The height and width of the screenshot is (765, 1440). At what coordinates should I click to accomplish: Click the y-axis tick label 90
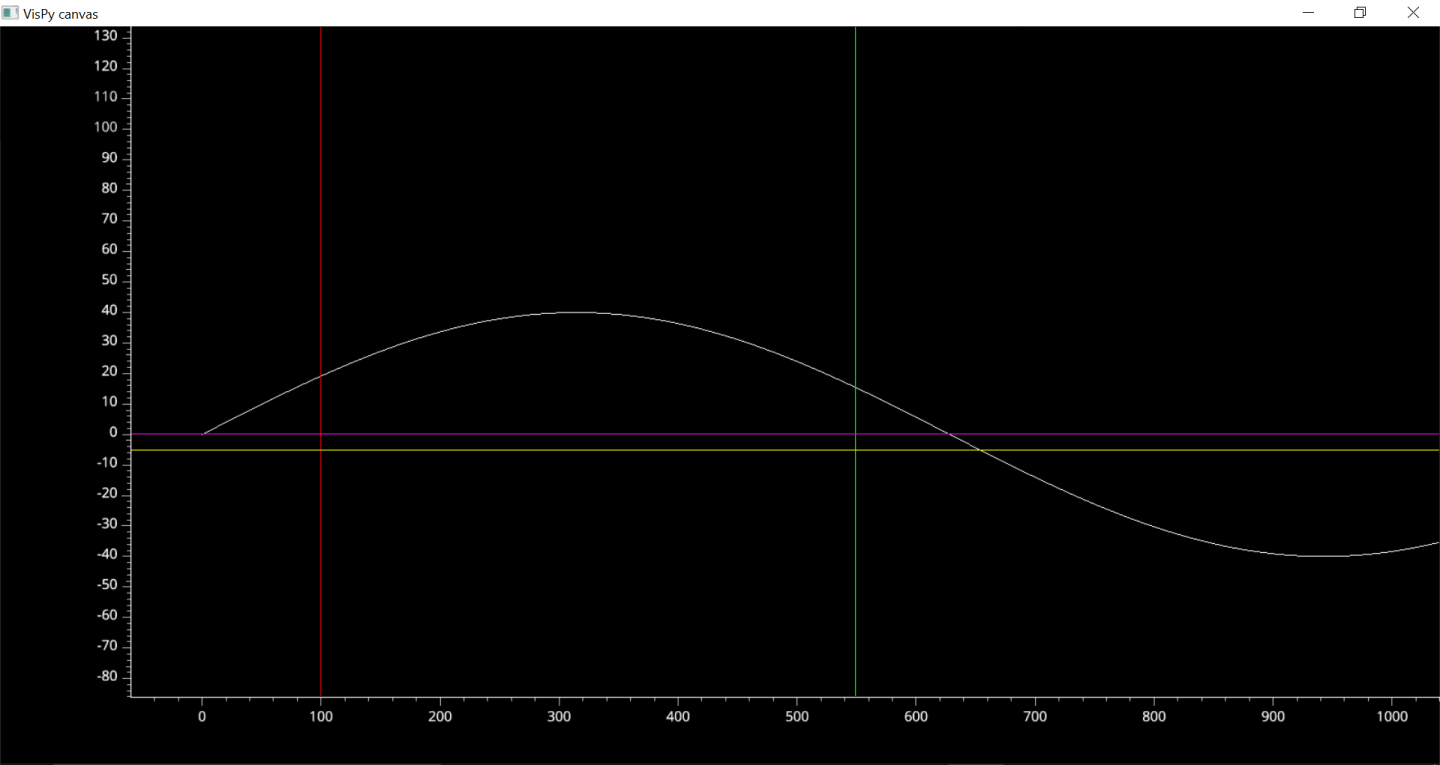pyautogui.click(x=110, y=158)
